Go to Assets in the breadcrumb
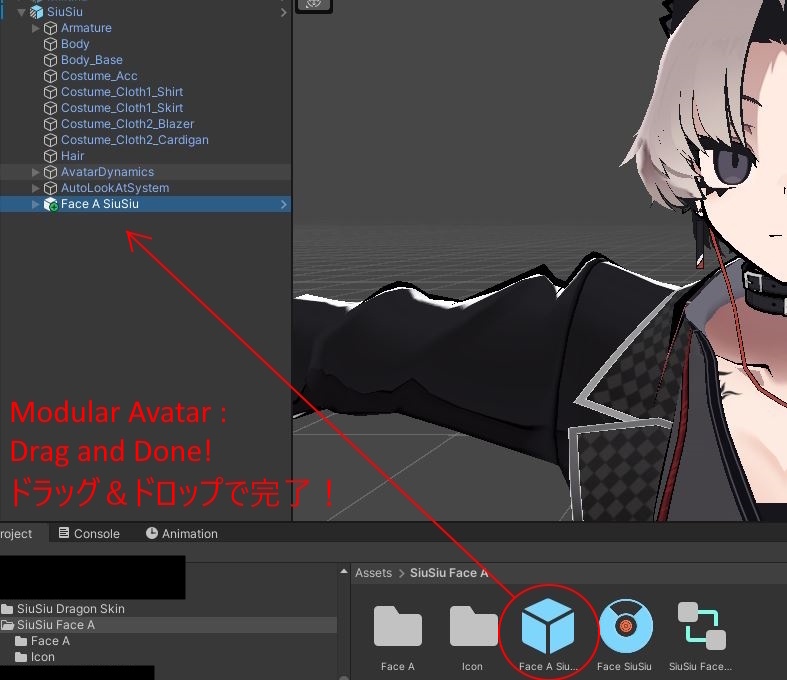Screen dimensions: 787x680 tap(373, 573)
